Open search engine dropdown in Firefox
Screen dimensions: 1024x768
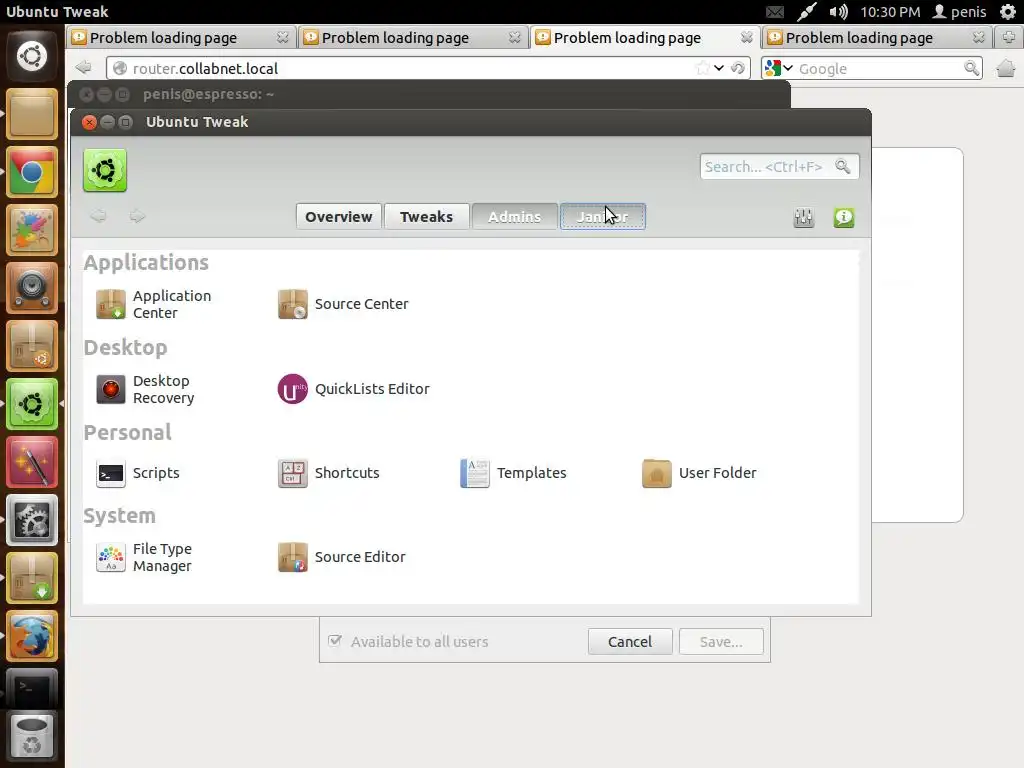coord(779,68)
